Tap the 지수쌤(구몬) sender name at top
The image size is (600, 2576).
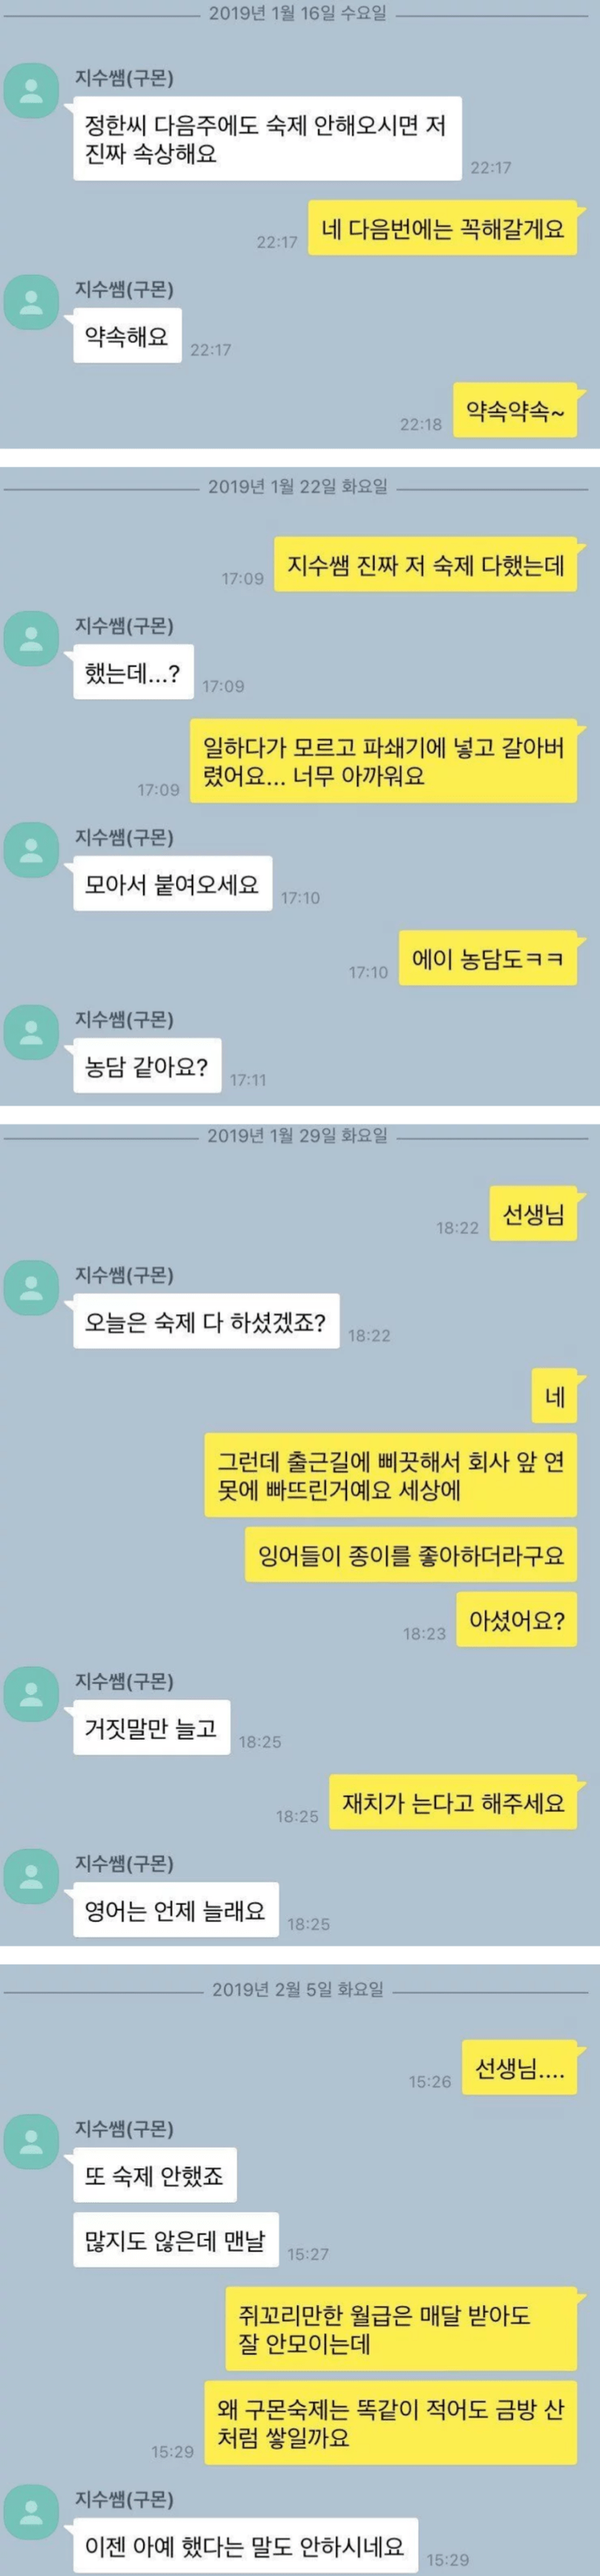[x=124, y=78]
